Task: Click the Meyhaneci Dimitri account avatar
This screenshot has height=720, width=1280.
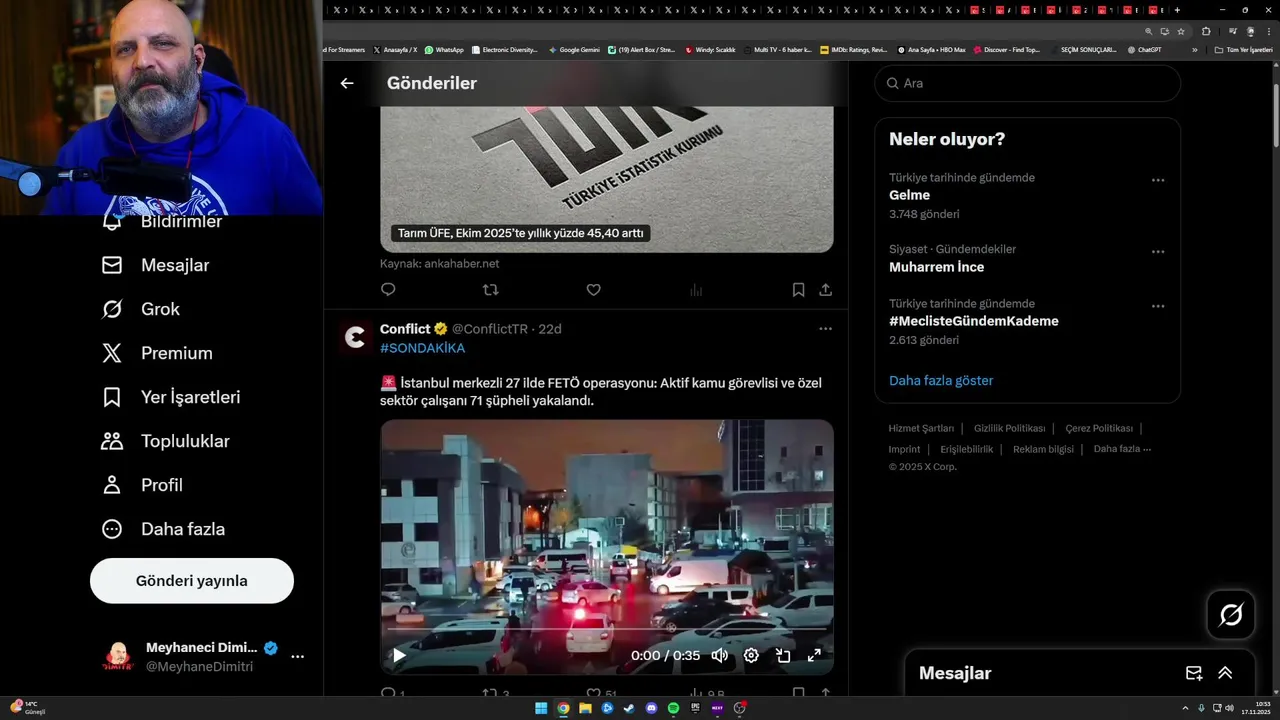Action: tap(118, 657)
